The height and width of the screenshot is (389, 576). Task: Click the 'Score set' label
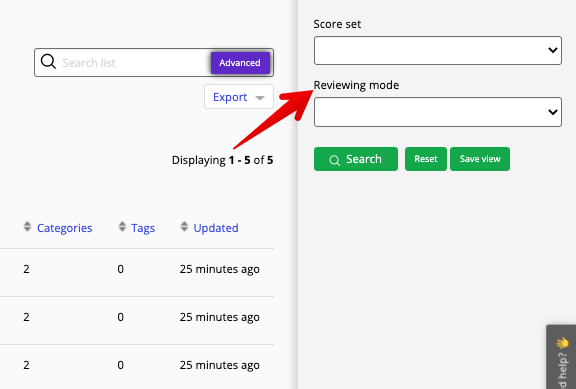337,24
